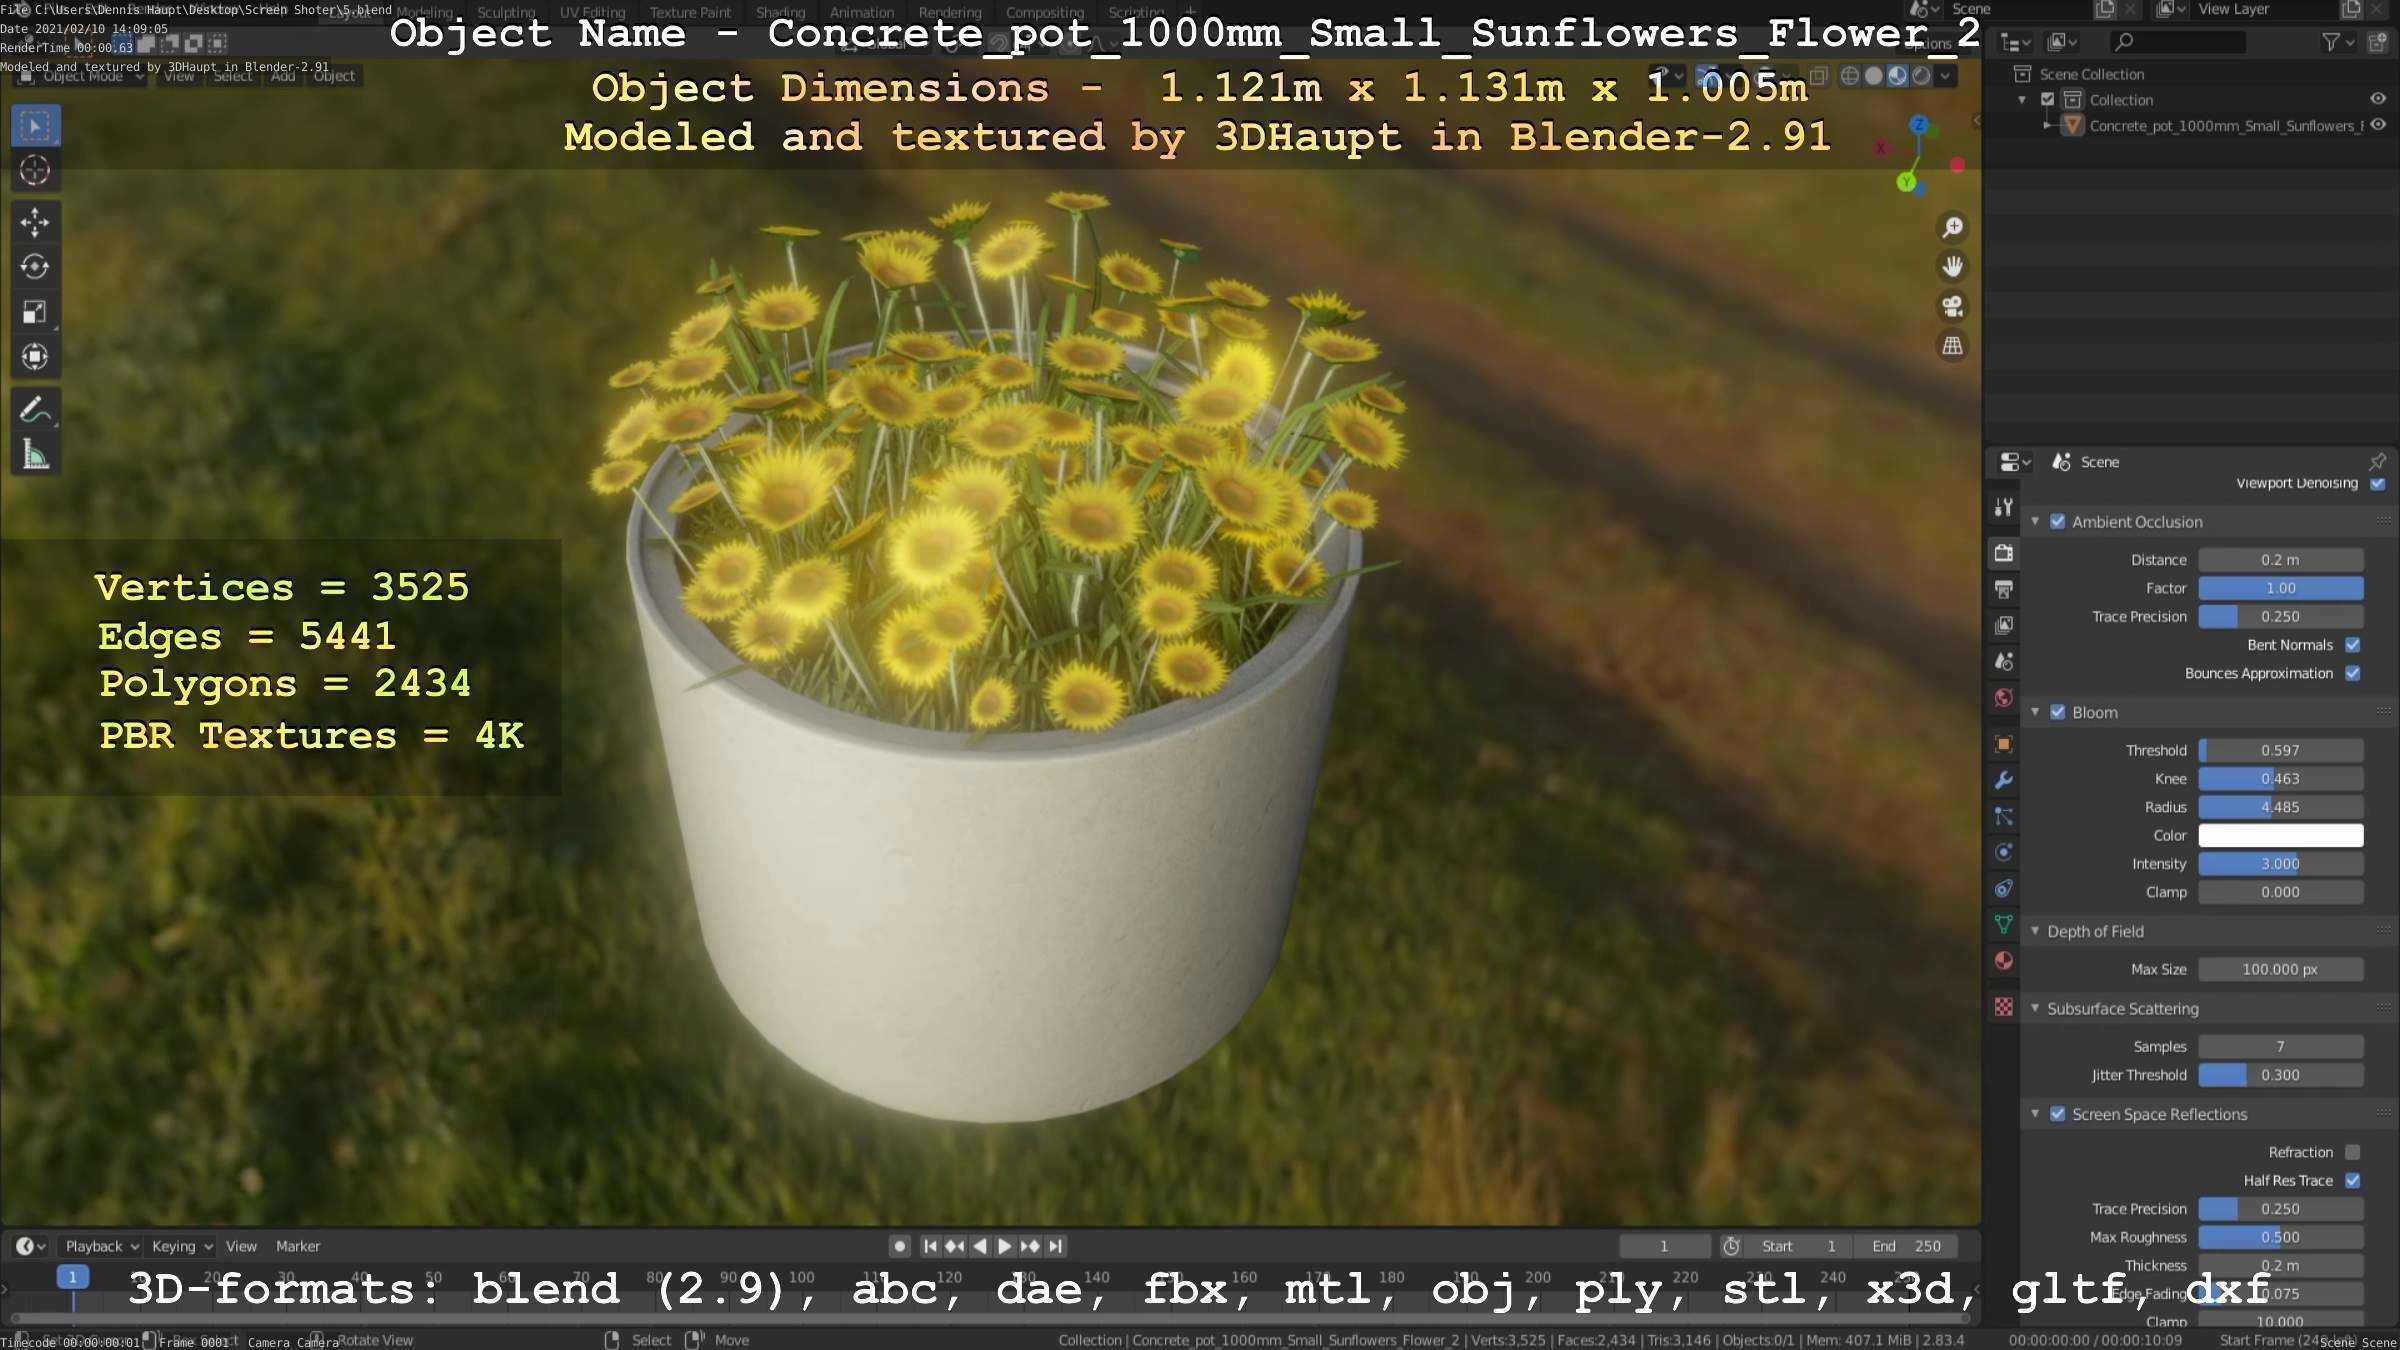2400x1350 pixels.
Task: Select the Annotate pencil tool
Action: tap(35, 410)
